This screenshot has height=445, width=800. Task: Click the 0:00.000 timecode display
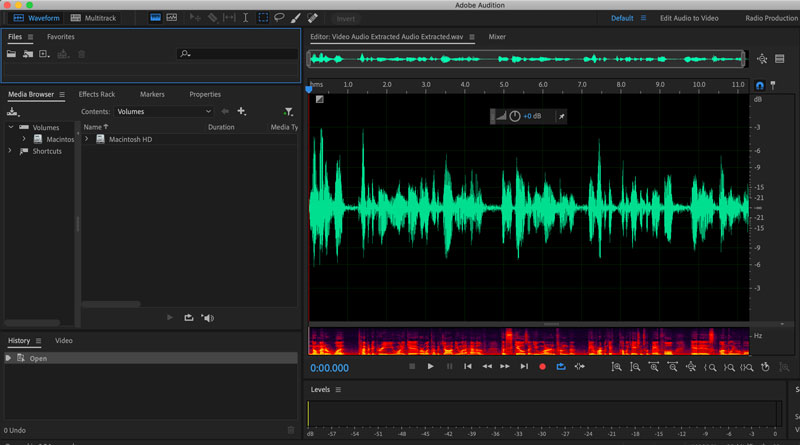click(330, 368)
